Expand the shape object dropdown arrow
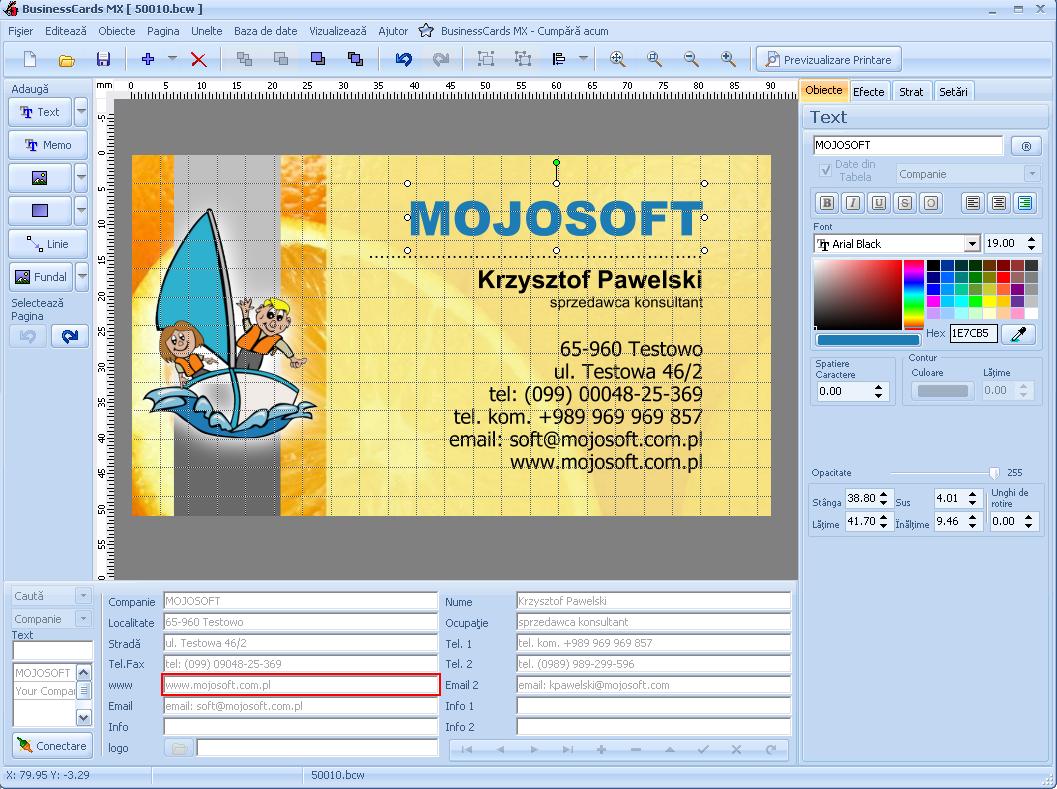The image size is (1057, 789). pyautogui.click(x=81, y=211)
